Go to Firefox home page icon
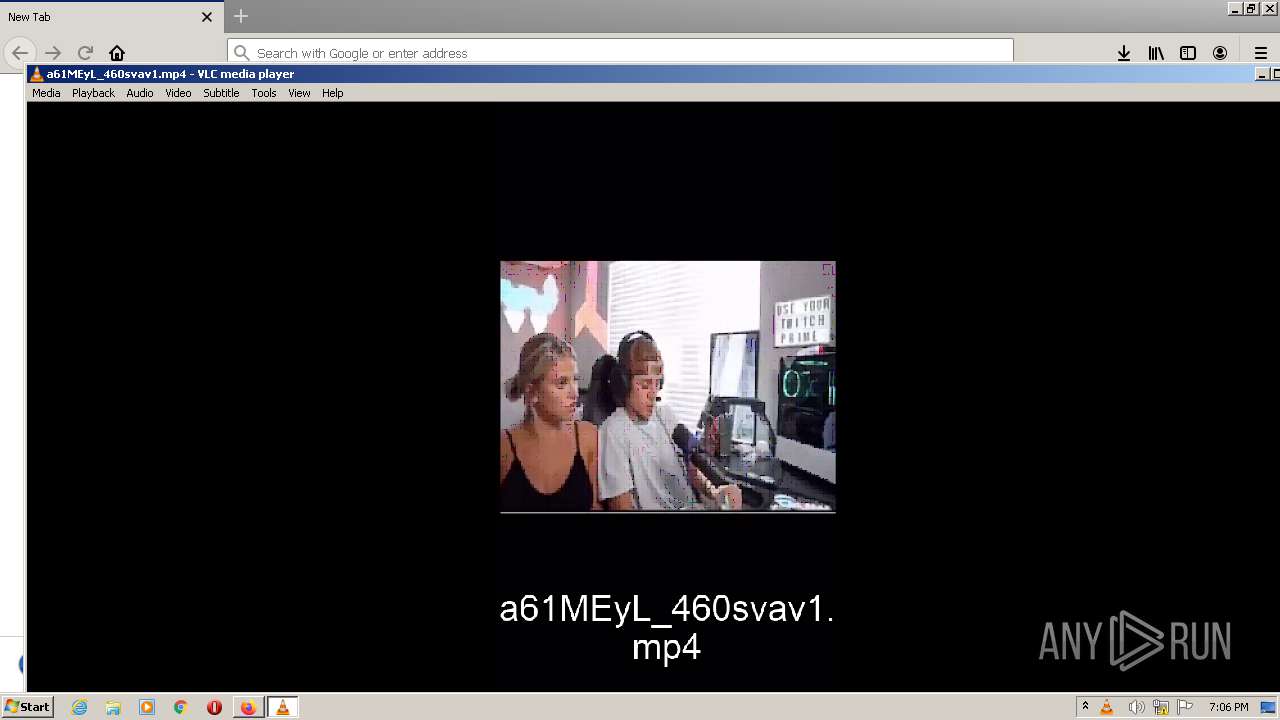1280x720 pixels. (117, 53)
